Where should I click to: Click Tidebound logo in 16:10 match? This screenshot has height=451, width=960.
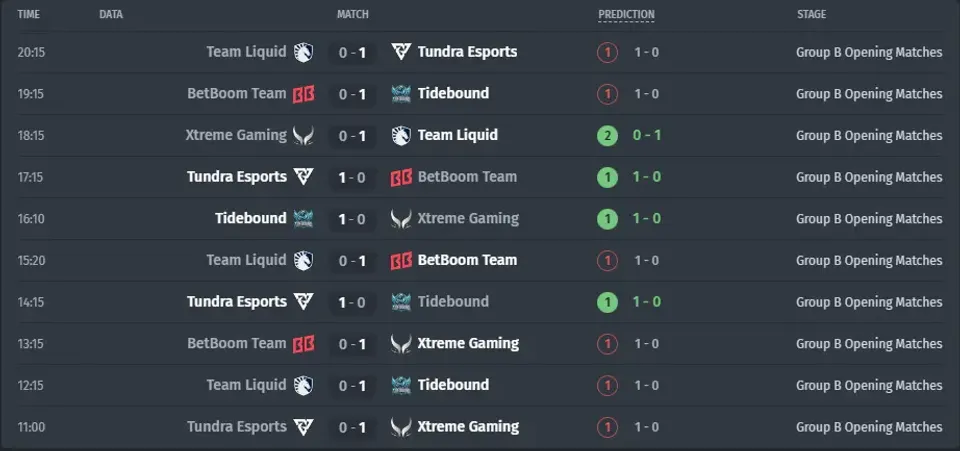coord(303,218)
